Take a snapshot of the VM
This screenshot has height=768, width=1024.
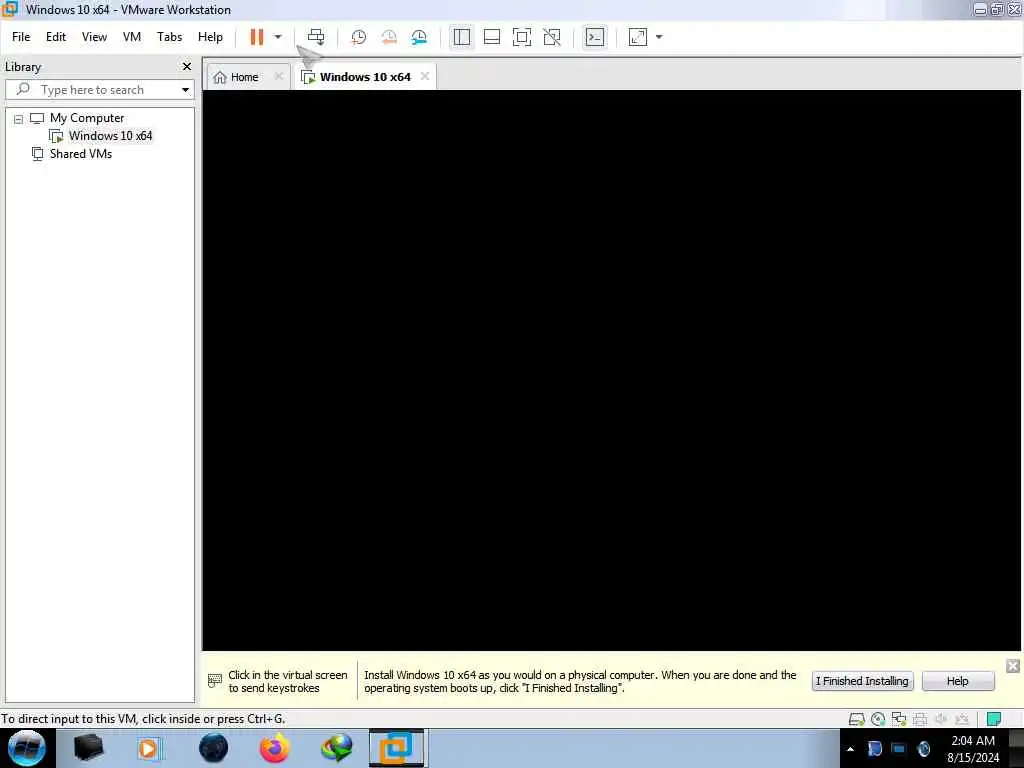click(359, 37)
